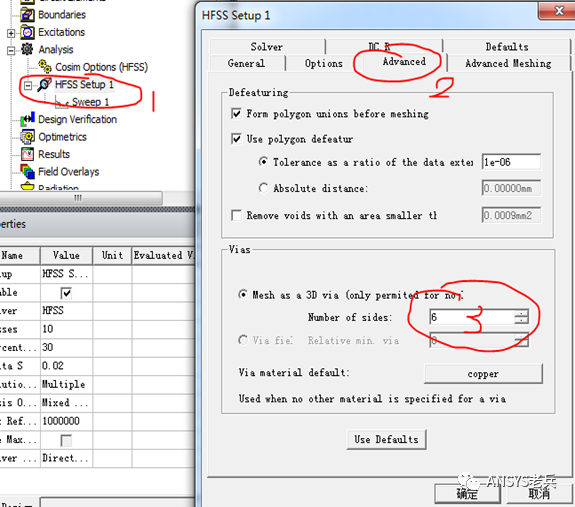Select Design Verification tree item
The height and width of the screenshot is (507, 575).
(x=77, y=120)
